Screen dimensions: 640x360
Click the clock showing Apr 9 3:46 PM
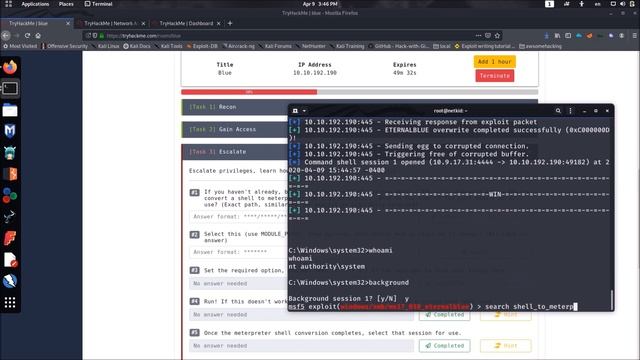[x=320, y=4]
